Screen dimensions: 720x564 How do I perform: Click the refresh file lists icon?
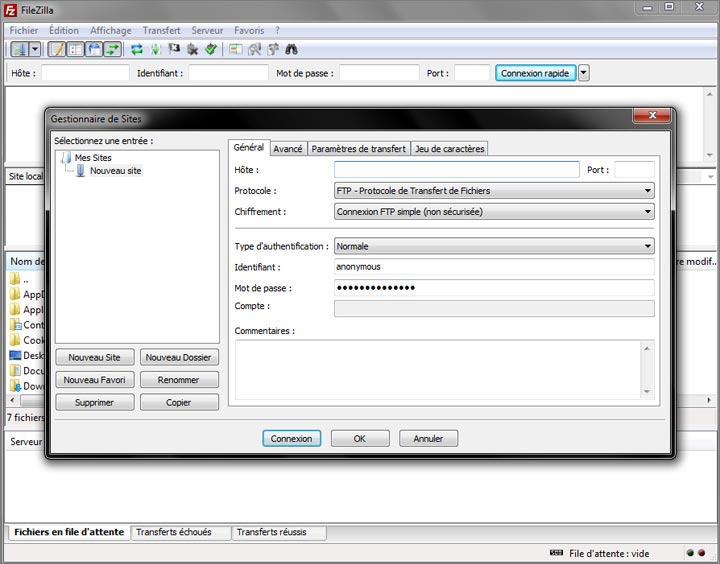click(137, 49)
